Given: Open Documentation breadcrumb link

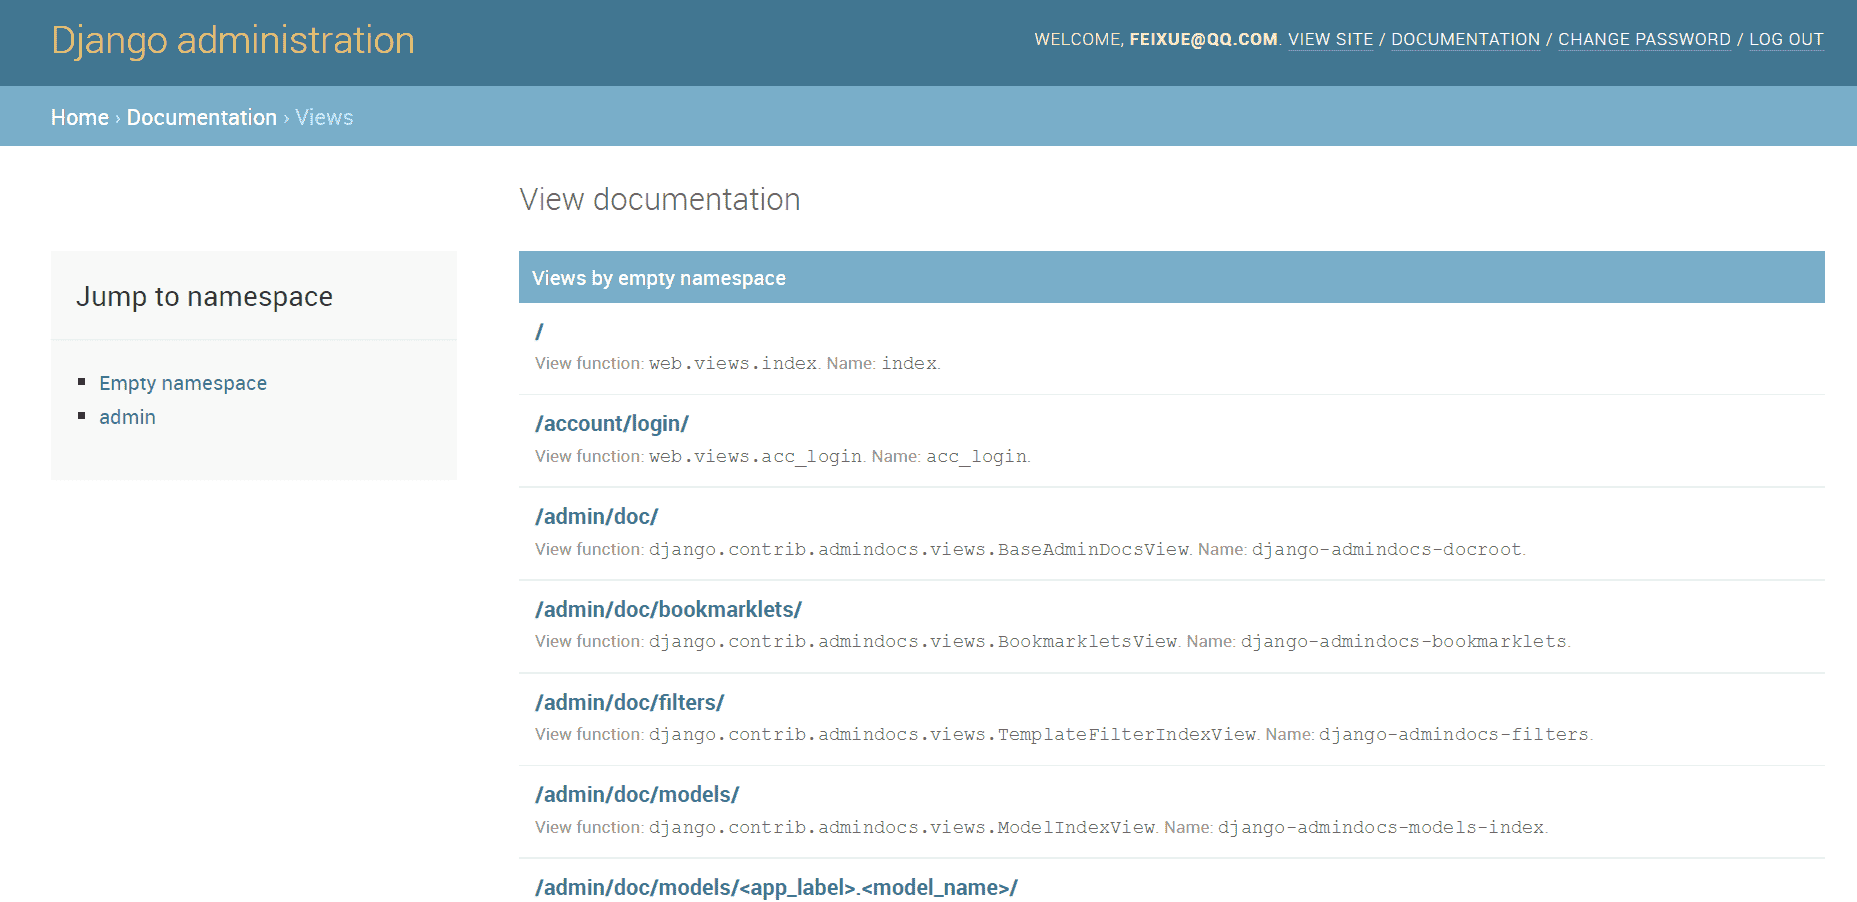Looking at the screenshot, I should 202,117.
